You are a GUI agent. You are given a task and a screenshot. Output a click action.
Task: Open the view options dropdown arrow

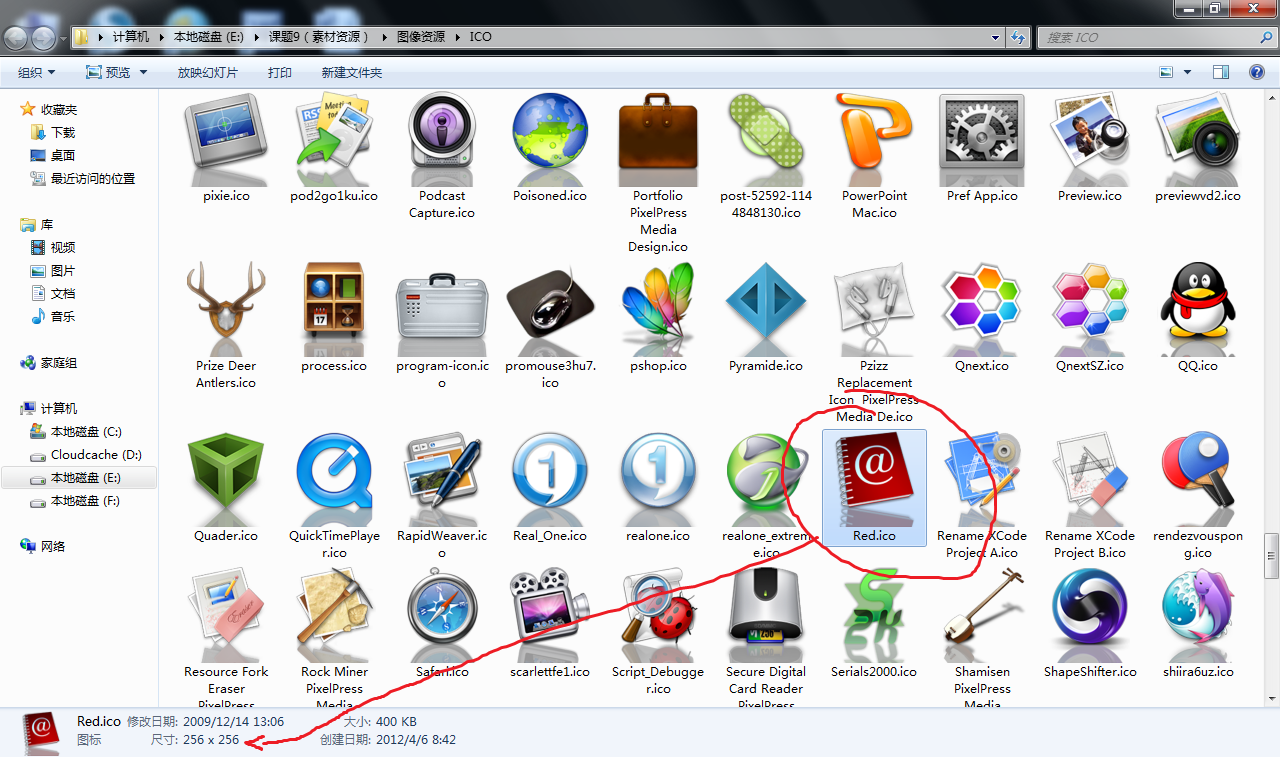pyautogui.click(x=1188, y=73)
